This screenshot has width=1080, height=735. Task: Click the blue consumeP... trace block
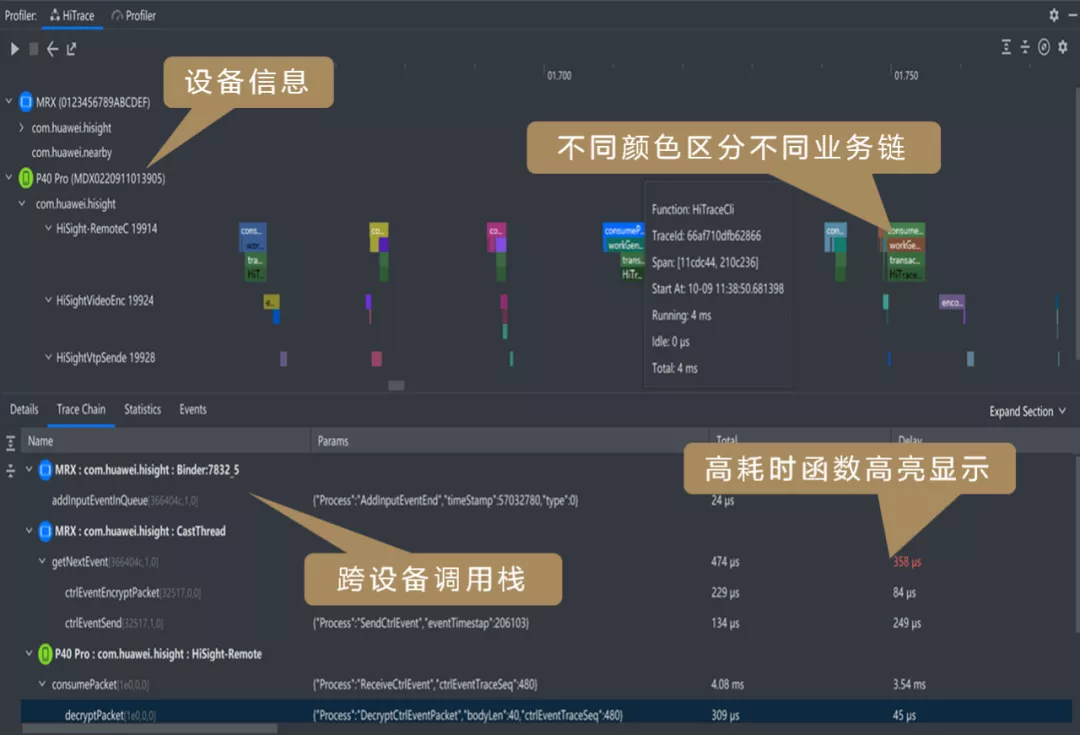[623, 230]
